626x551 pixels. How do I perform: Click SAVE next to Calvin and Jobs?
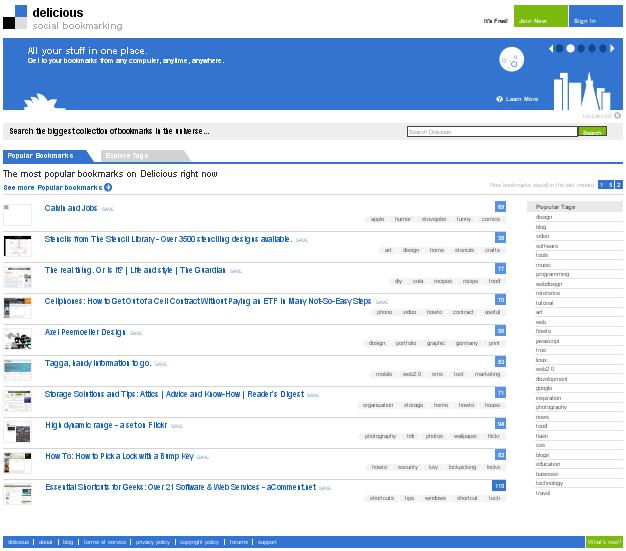[x=108, y=209]
